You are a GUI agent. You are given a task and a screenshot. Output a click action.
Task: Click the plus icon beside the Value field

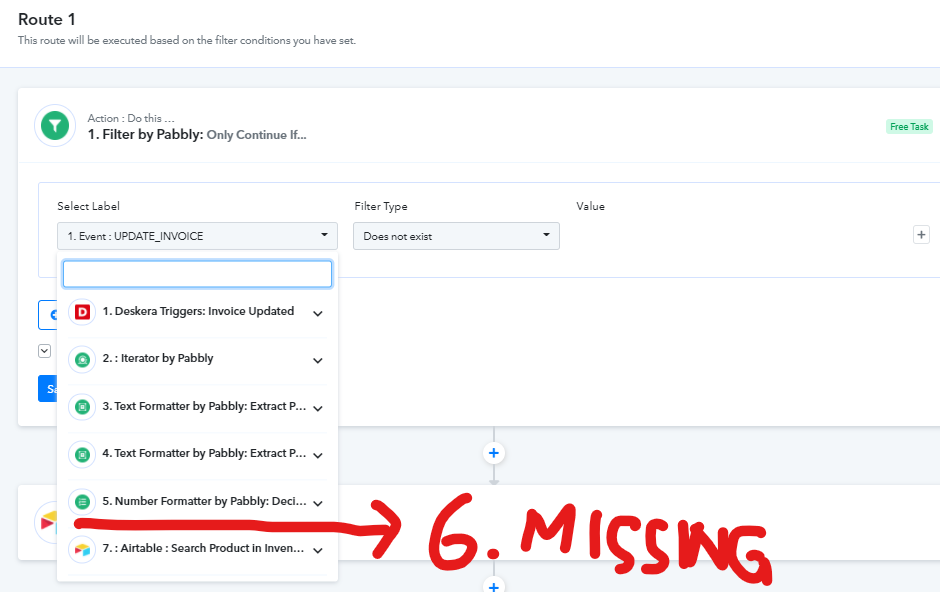coord(921,235)
